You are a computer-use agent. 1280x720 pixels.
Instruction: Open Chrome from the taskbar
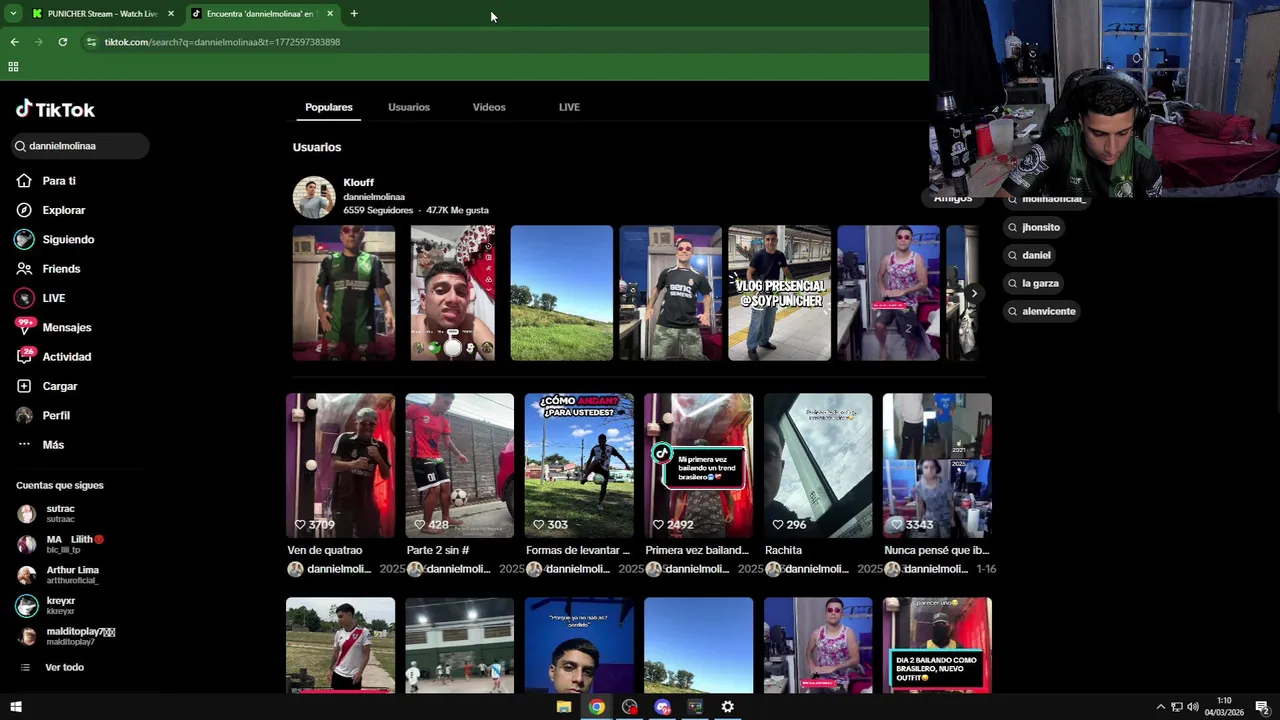597,707
